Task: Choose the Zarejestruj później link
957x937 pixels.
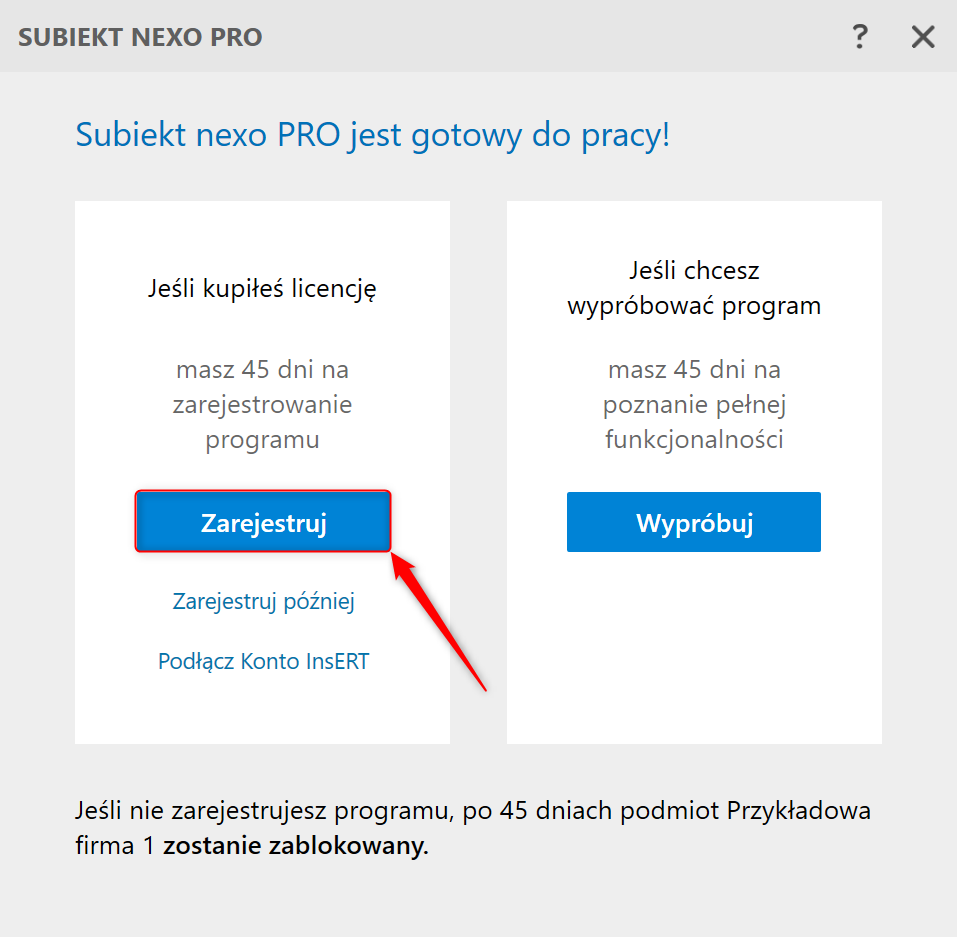Action: [x=263, y=601]
